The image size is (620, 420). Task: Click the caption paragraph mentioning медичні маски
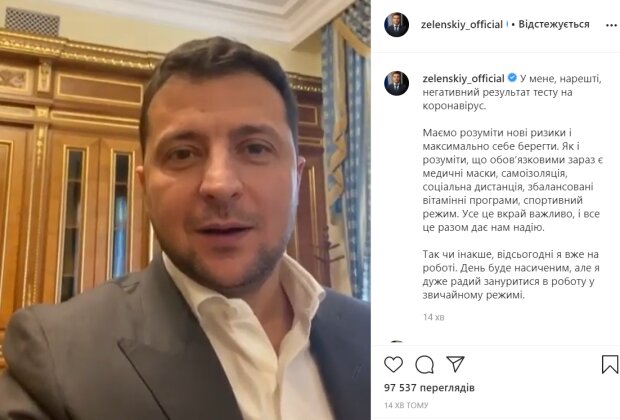pyautogui.click(x=512, y=180)
